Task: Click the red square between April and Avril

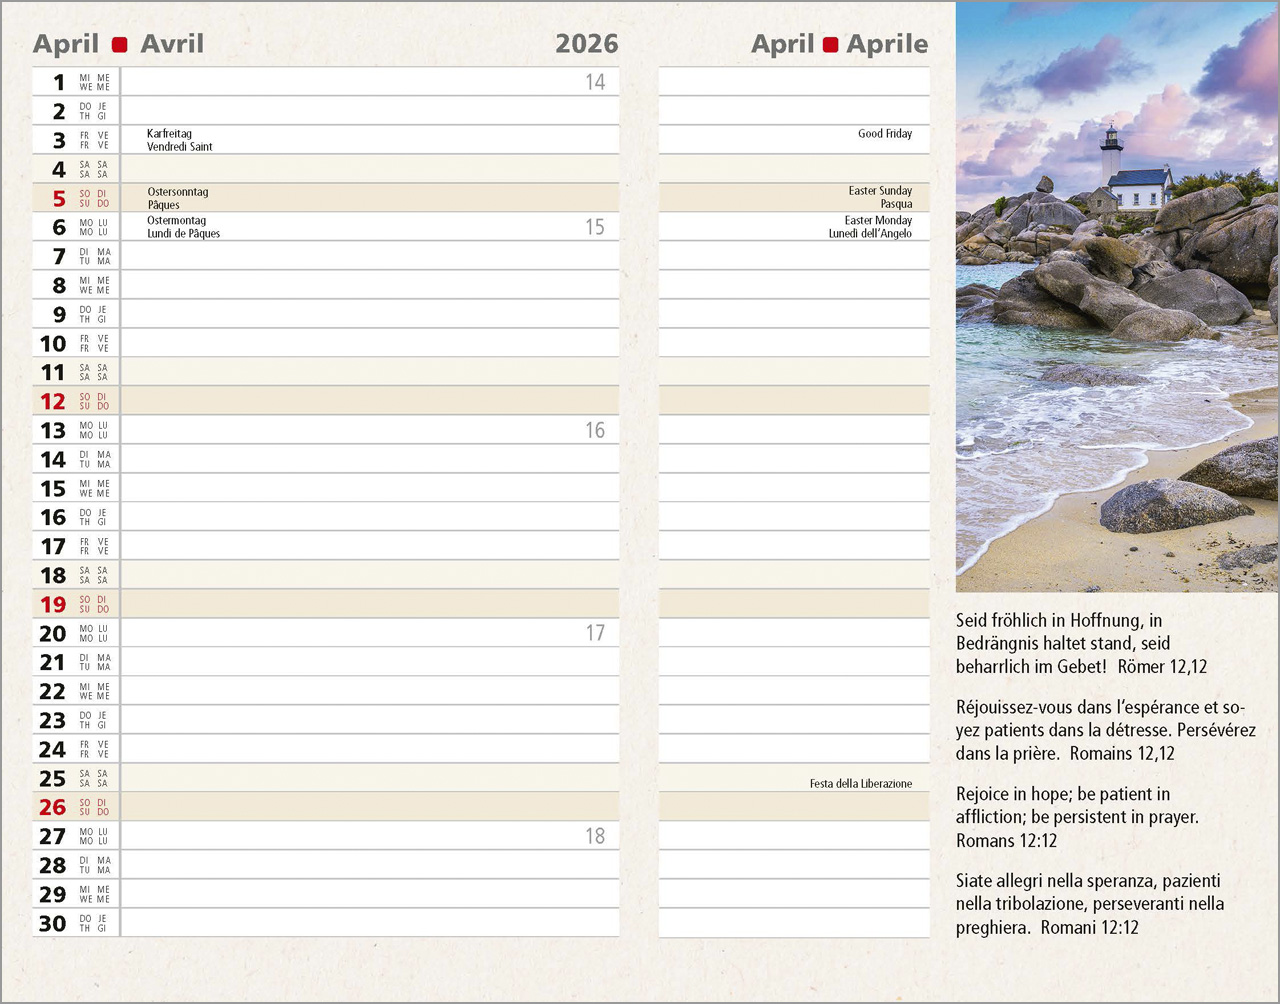Action: [x=120, y=44]
